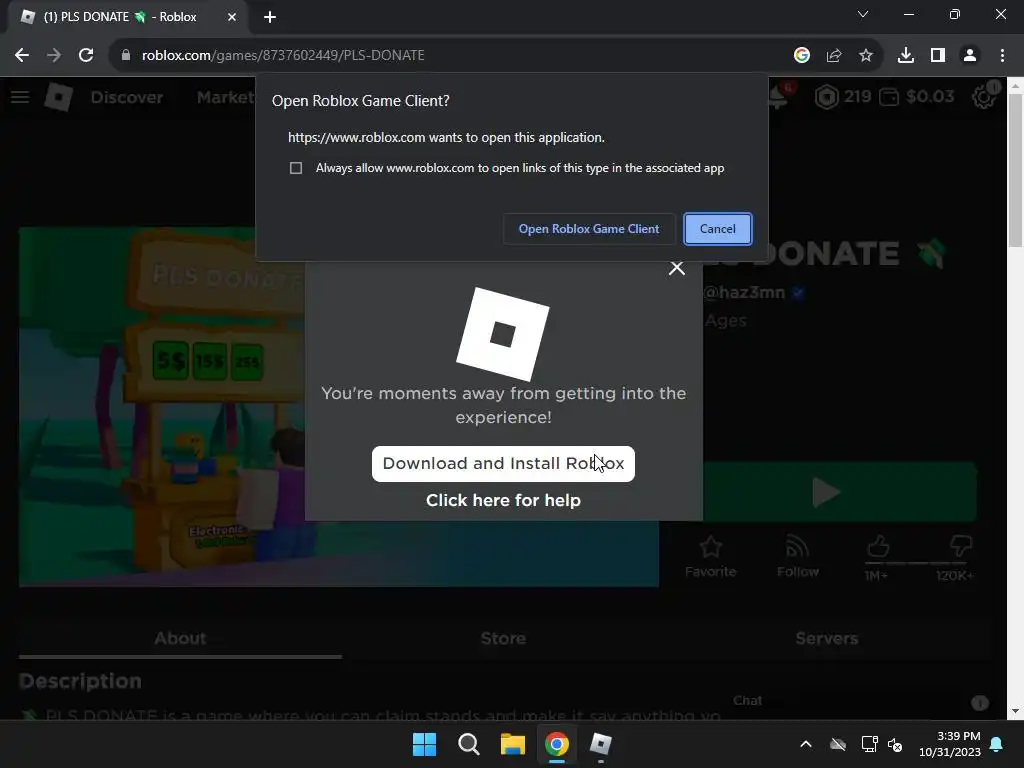This screenshot has width=1024, height=768.
Task: Open Windows notification bell
Action: click(997, 744)
